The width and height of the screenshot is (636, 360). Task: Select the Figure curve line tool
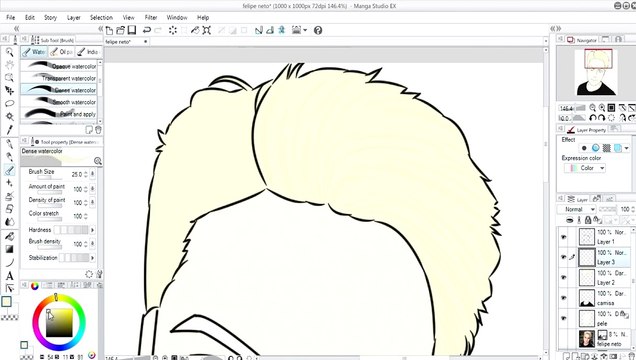click(x=9, y=262)
